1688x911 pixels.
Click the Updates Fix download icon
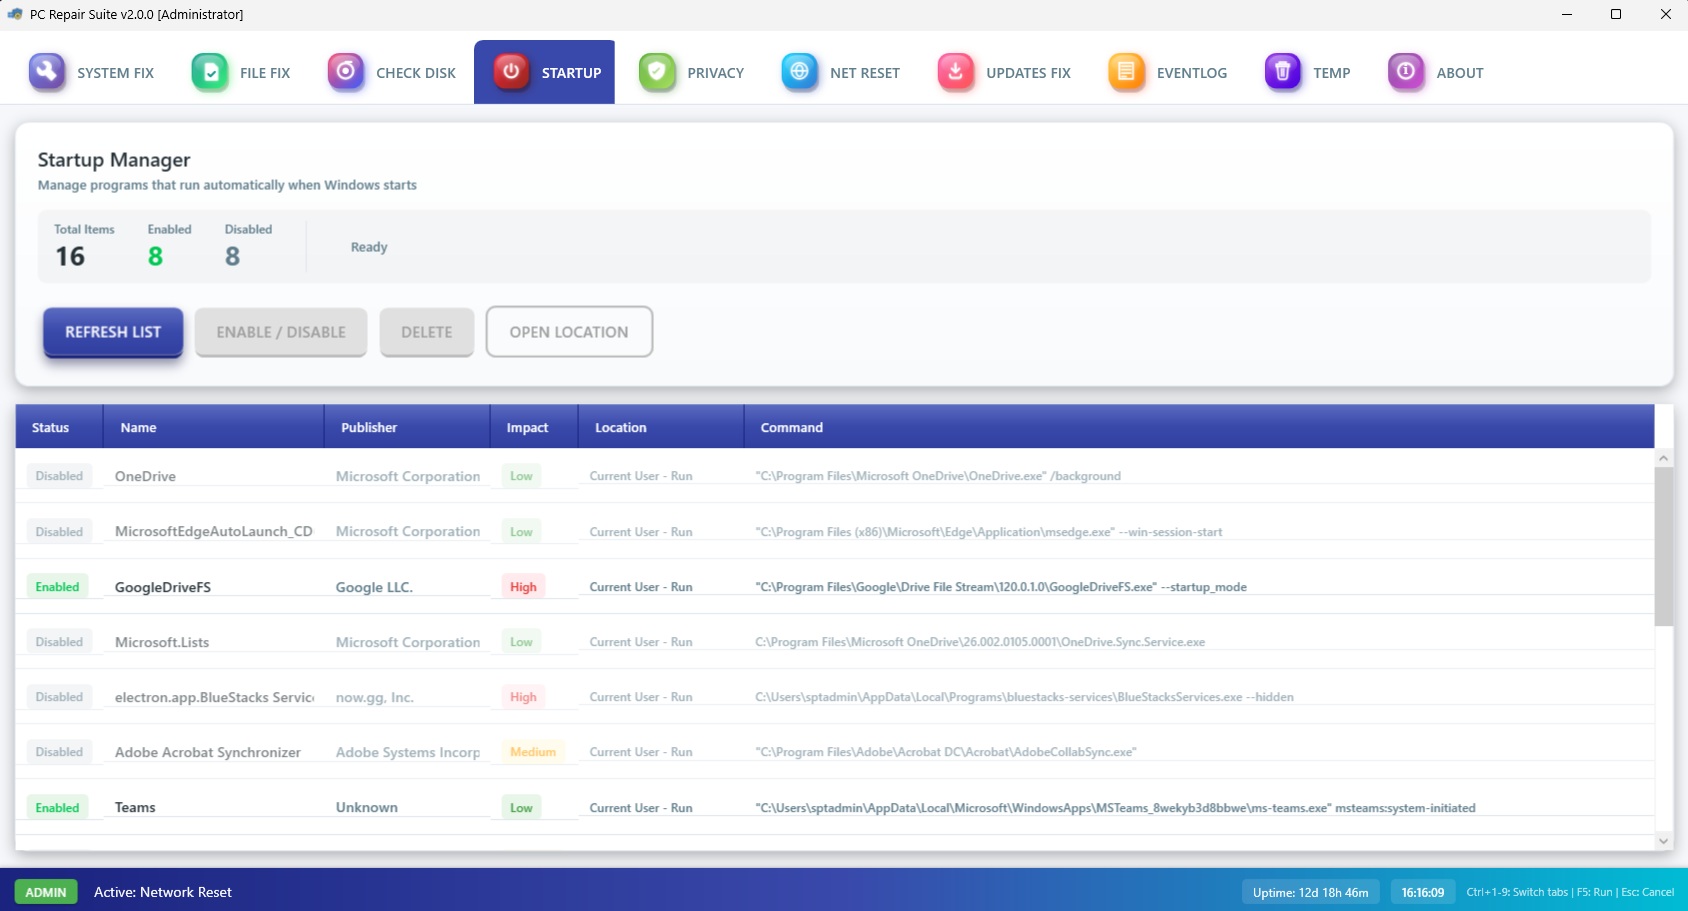coord(955,71)
